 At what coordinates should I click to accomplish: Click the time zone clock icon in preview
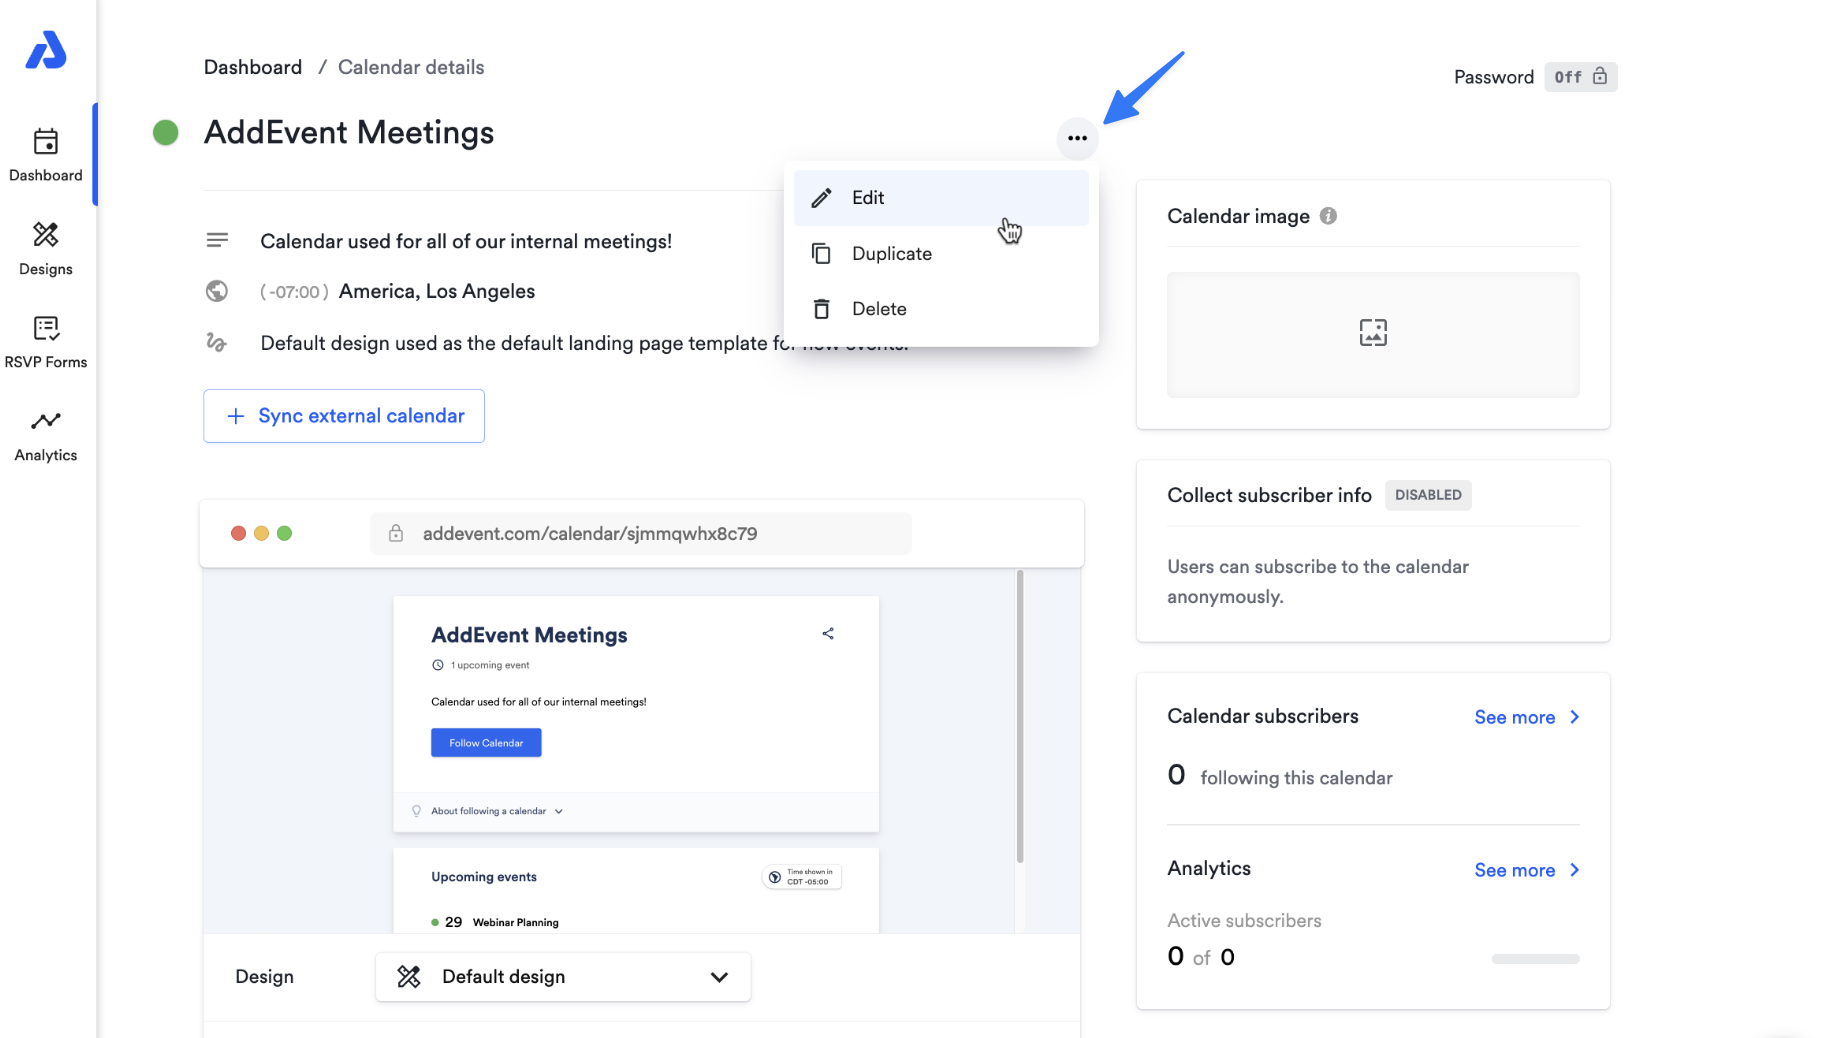pos(774,877)
